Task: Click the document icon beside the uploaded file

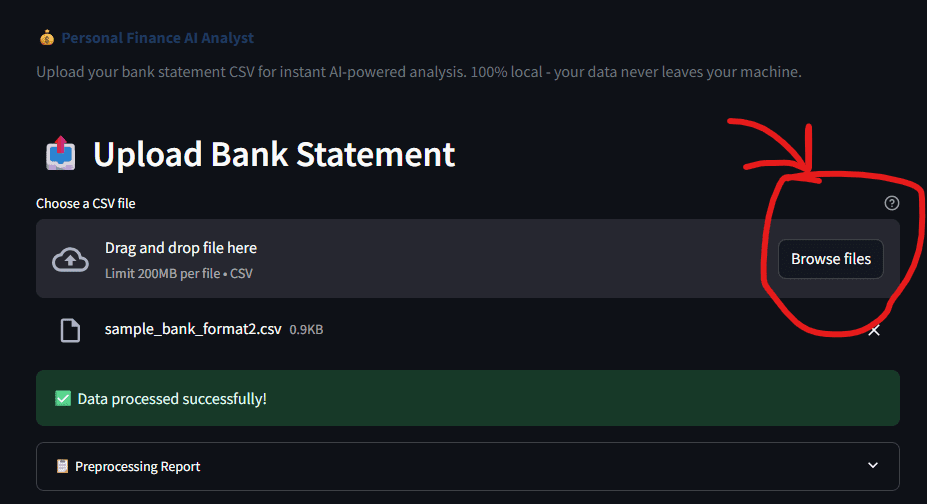Action: pos(70,330)
